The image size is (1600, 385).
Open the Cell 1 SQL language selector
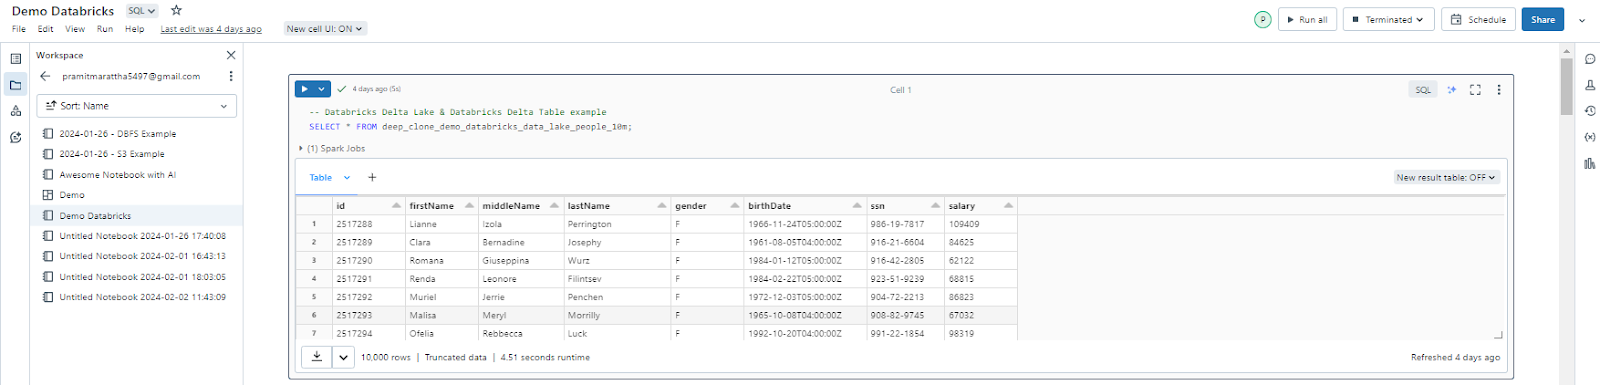point(1423,89)
